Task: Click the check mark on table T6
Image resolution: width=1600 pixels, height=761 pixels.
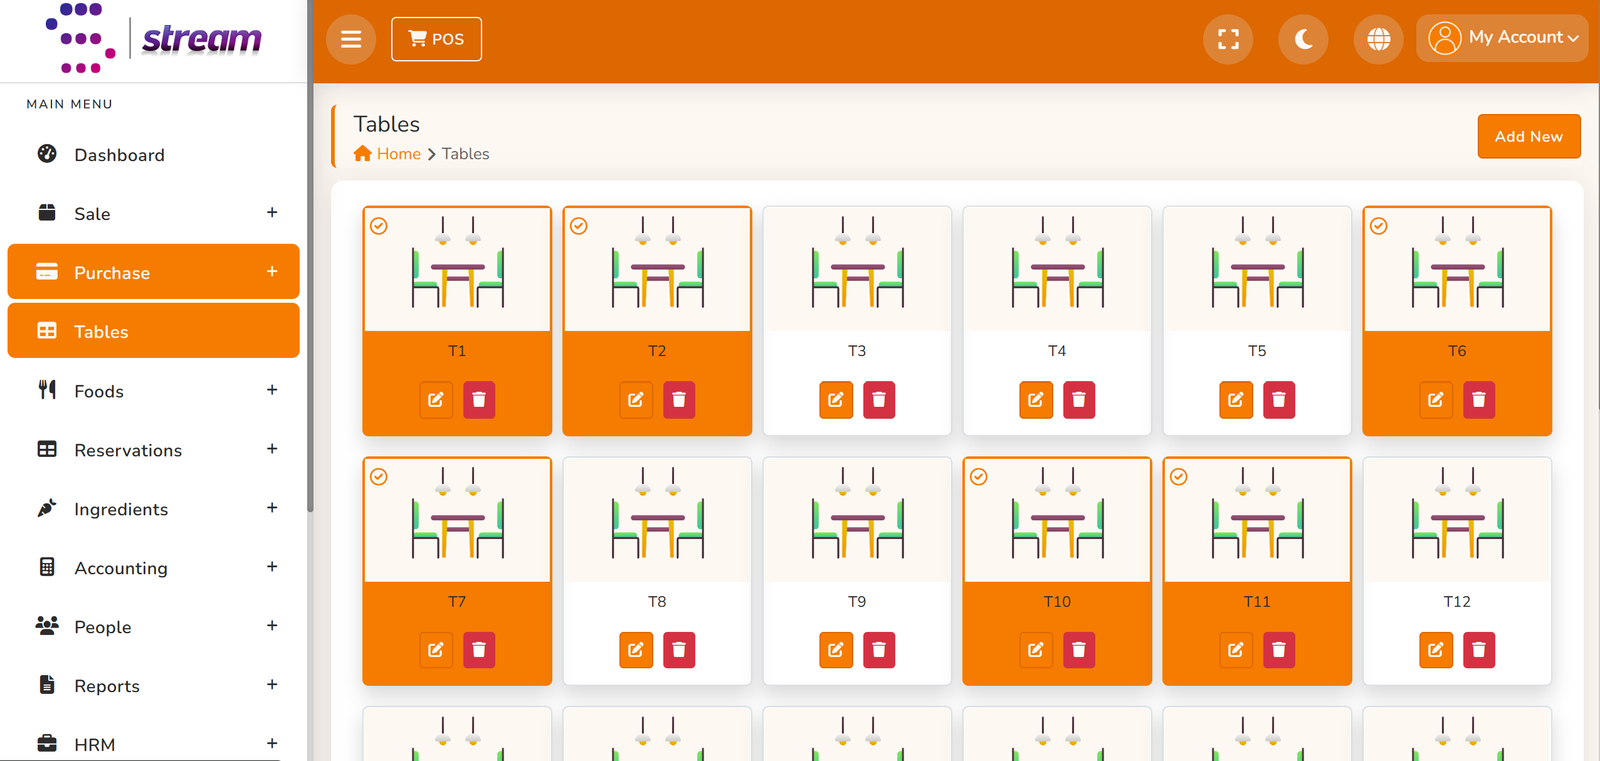Action: click(x=1379, y=226)
